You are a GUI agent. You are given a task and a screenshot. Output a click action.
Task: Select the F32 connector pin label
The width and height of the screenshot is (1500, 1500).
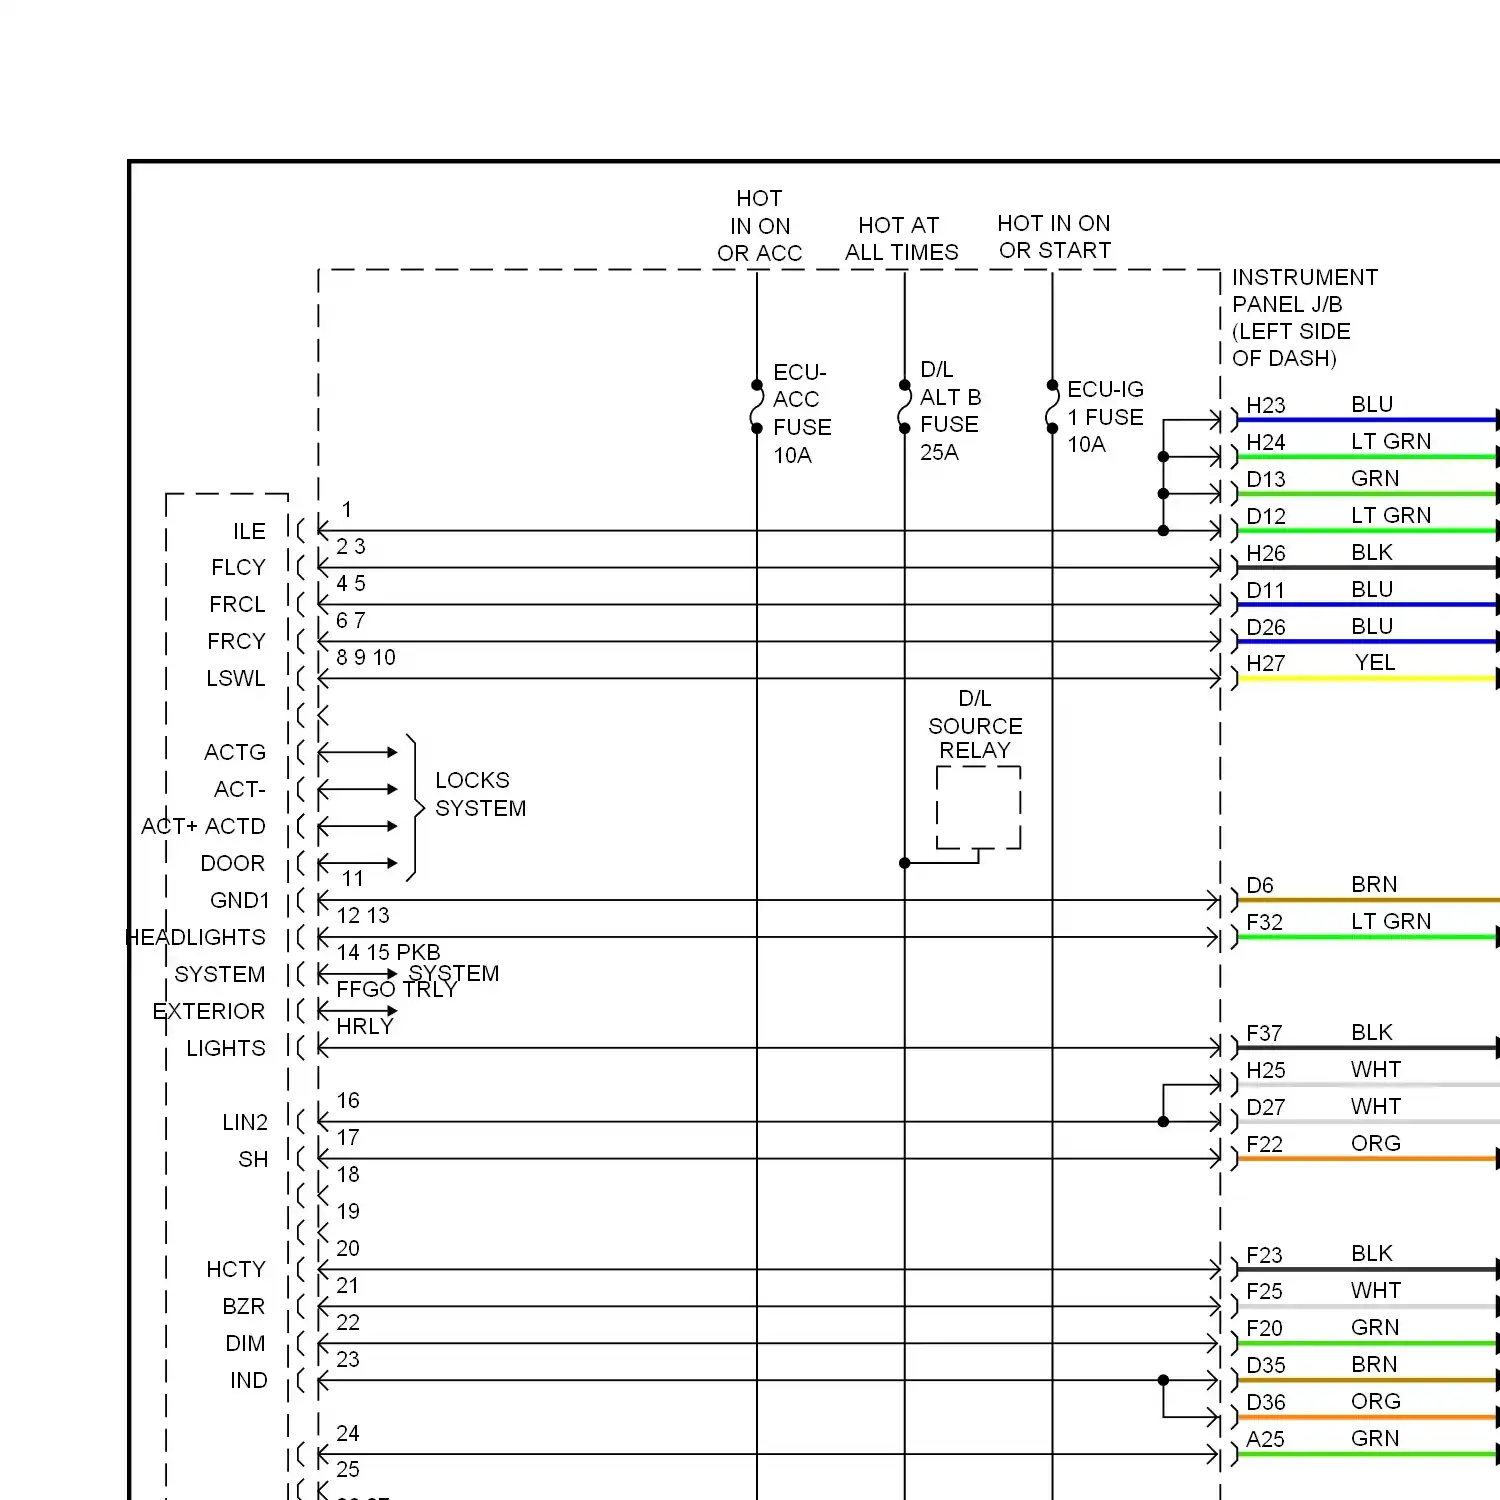[x=1264, y=922]
